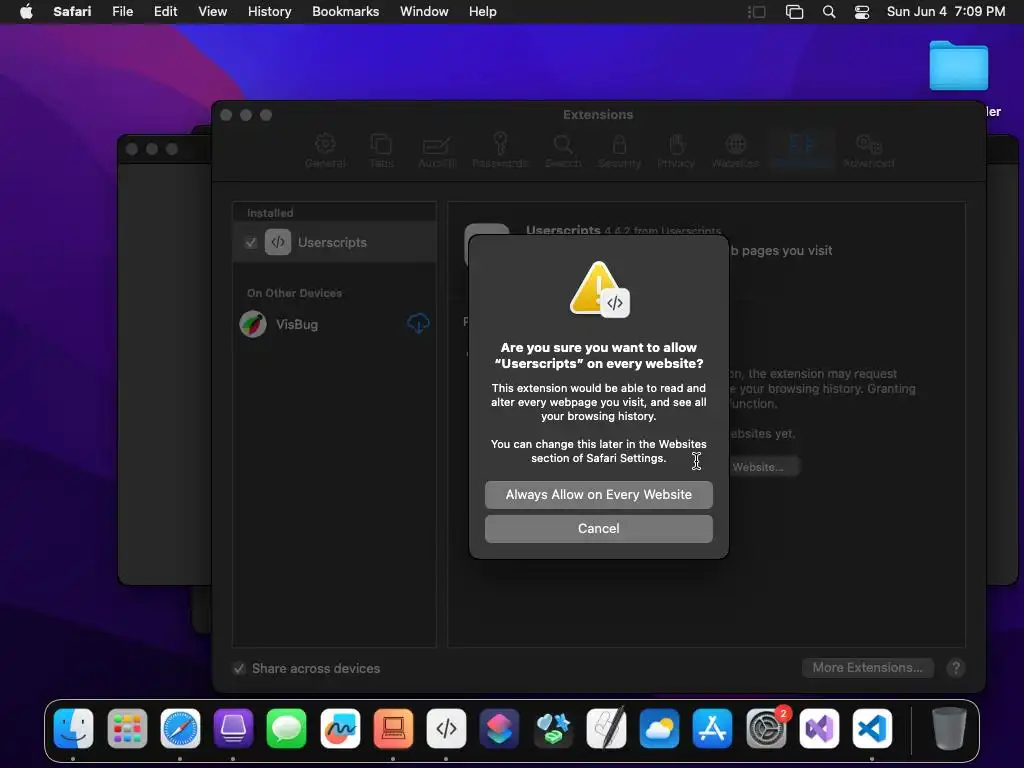Open the date and time in menu bar
Viewport: 1024px width, 768px height.
click(x=946, y=11)
